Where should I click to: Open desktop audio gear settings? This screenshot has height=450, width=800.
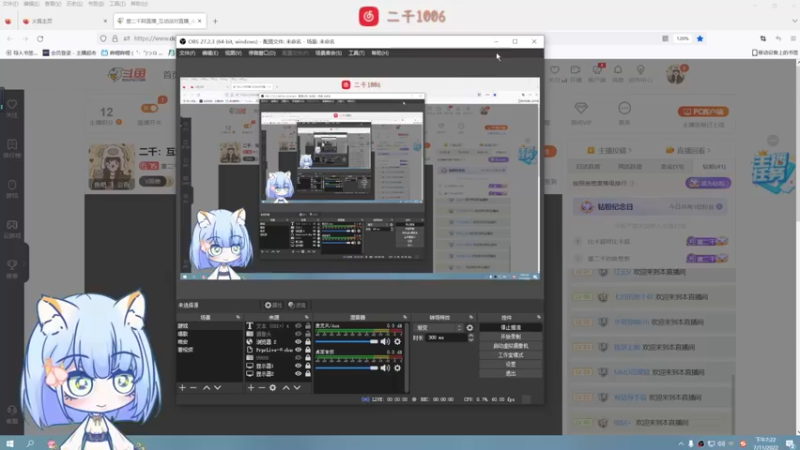[397, 368]
